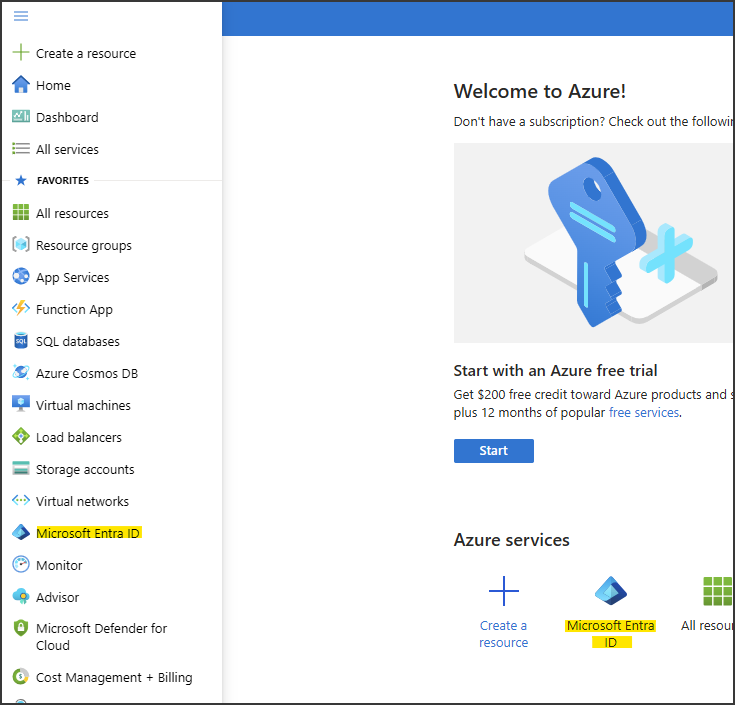Open the Azure Cosmos DB planet icon
The width and height of the screenshot is (735, 705).
pyautogui.click(x=20, y=373)
